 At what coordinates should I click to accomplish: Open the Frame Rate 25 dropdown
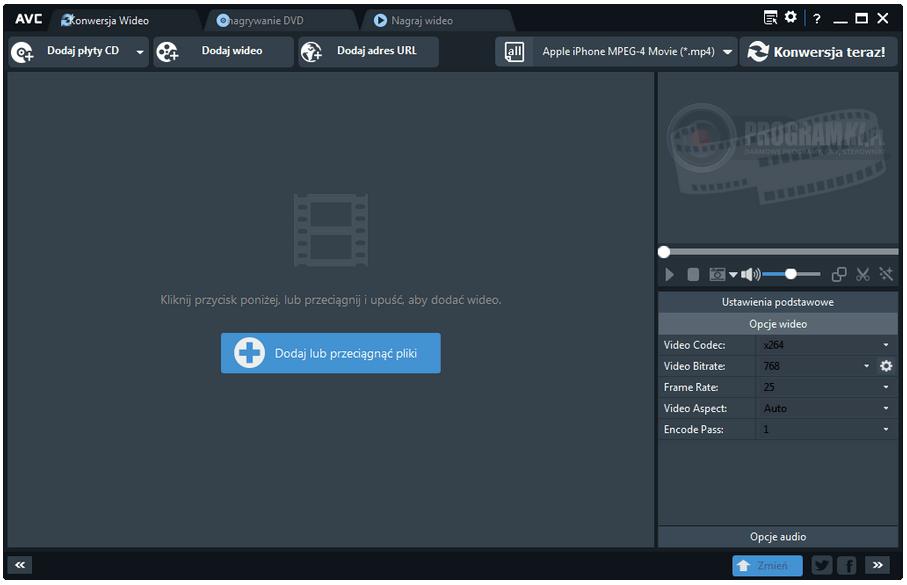(x=827, y=387)
